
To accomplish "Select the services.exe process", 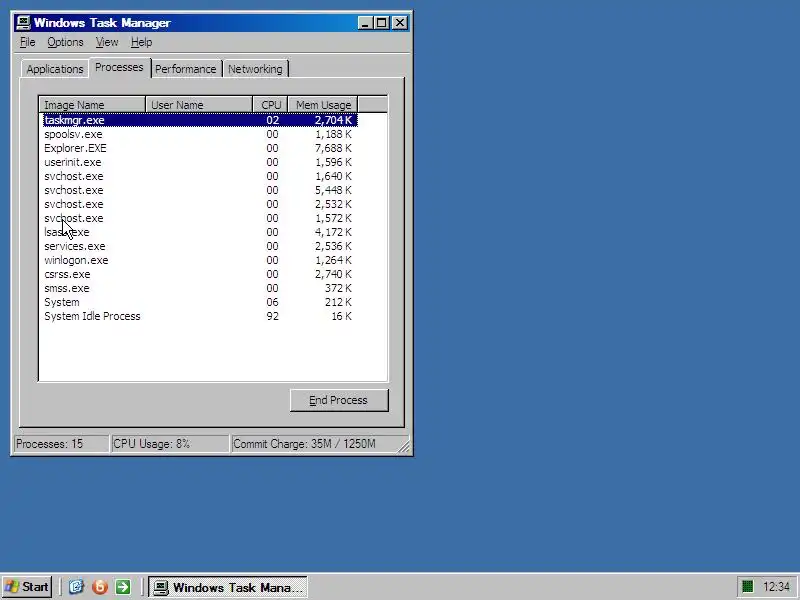I will tap(200, 246).
